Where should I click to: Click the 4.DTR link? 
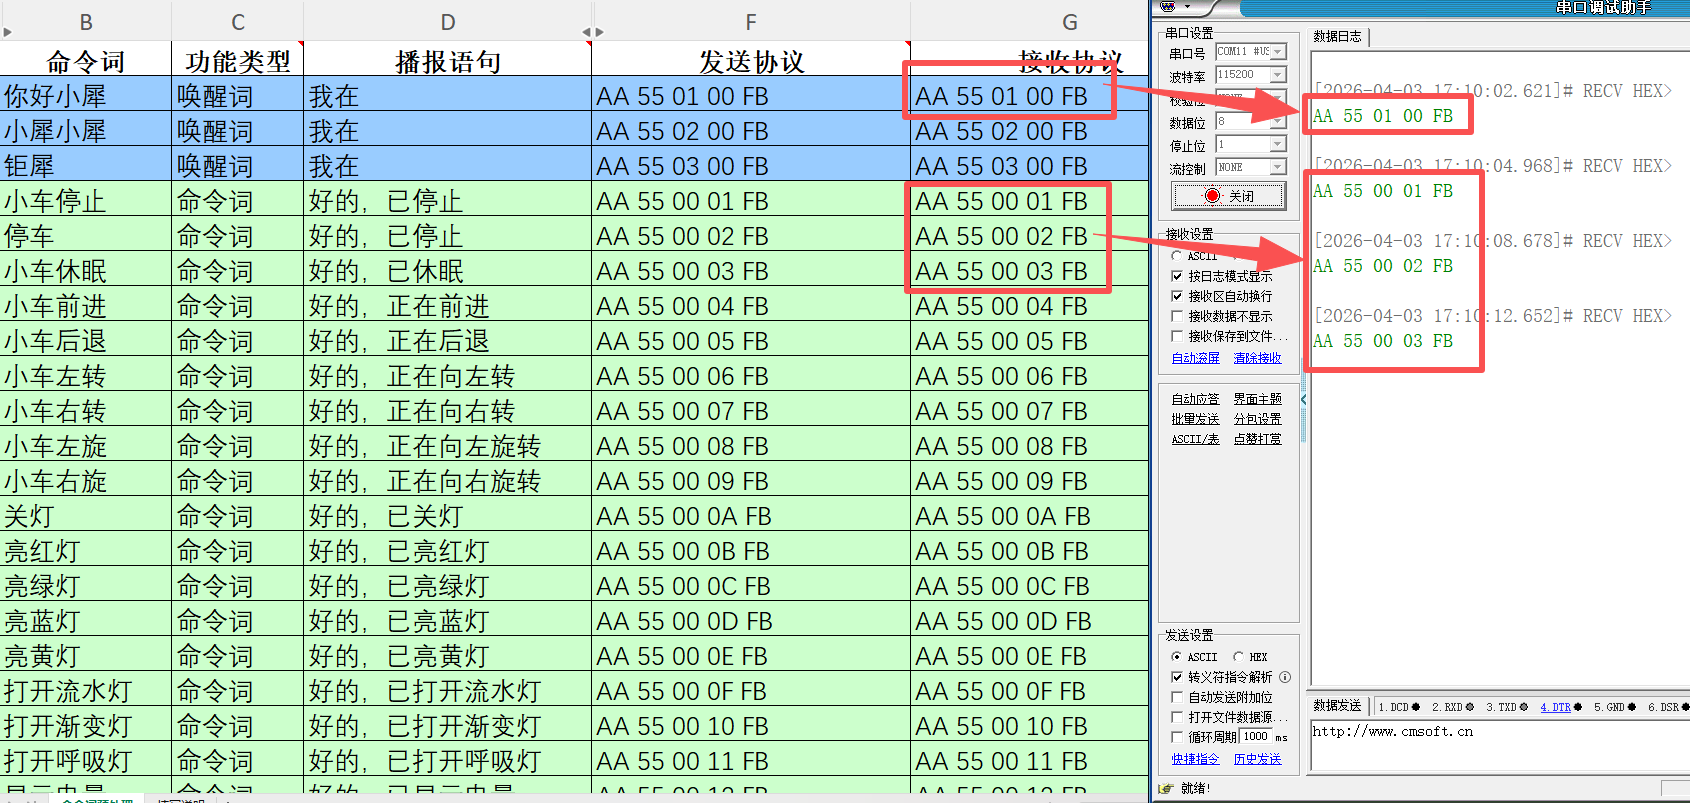pyautogui.click(x=1556, y=707)
